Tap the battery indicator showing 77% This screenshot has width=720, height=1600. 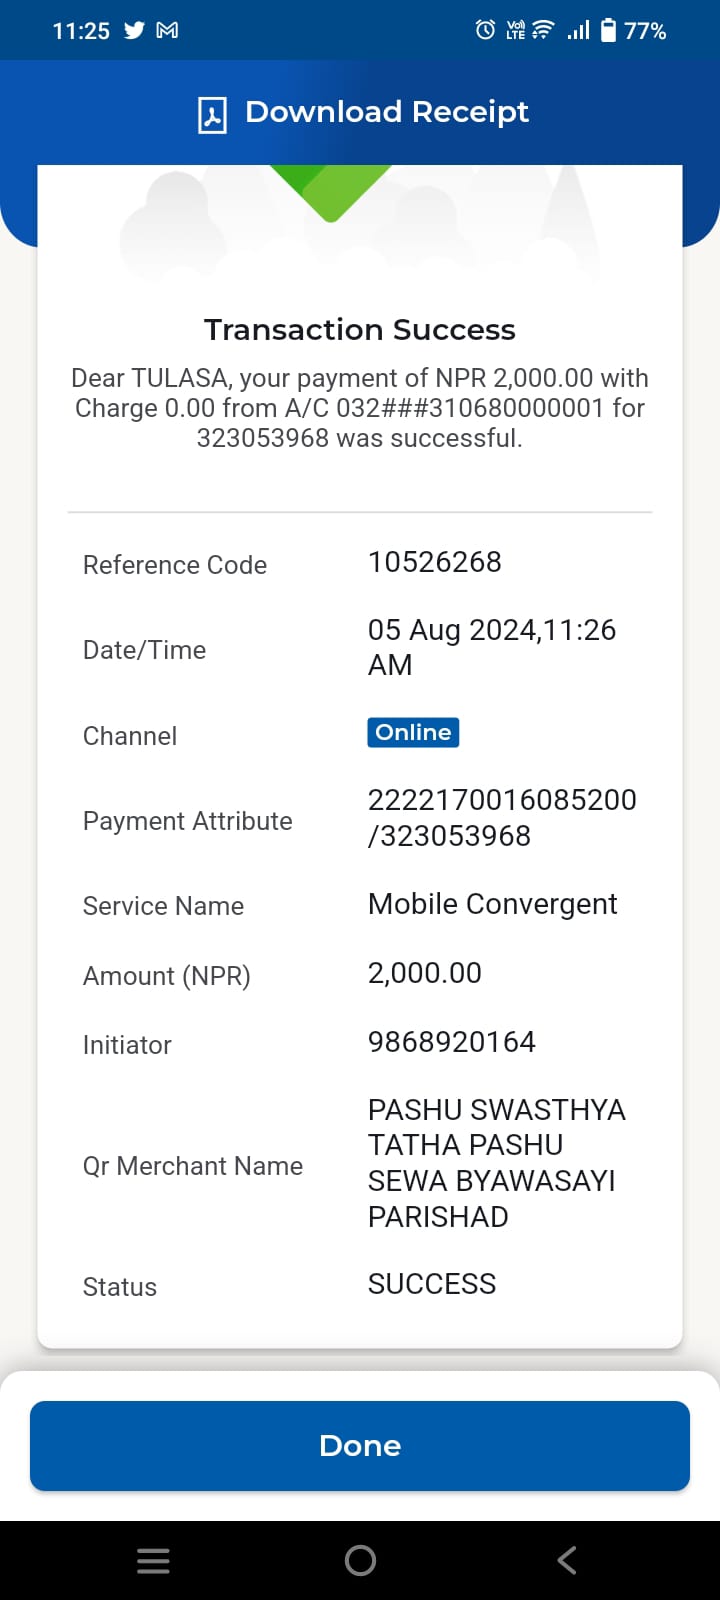pyautogui.click(x=633, y=31)
